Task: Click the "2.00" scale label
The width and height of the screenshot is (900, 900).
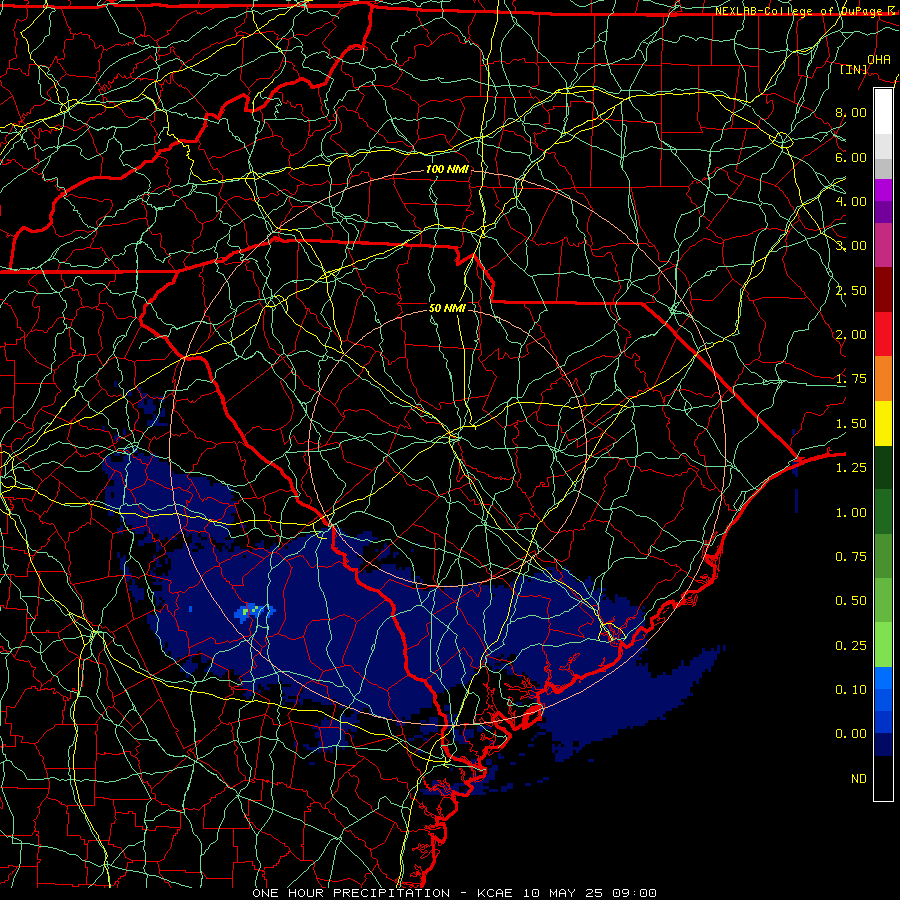Action: click(851, 334)
